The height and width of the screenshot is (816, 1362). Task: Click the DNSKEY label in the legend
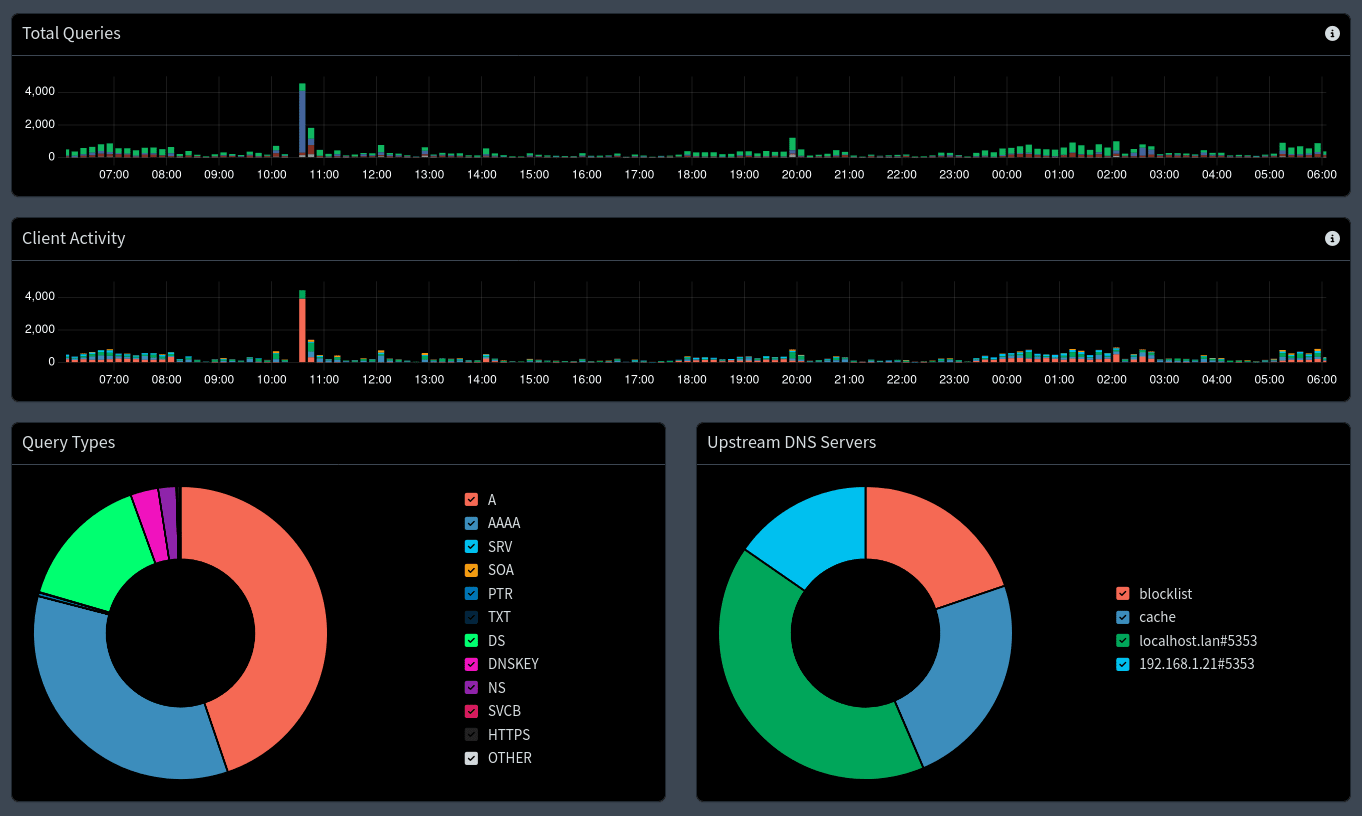513,664
